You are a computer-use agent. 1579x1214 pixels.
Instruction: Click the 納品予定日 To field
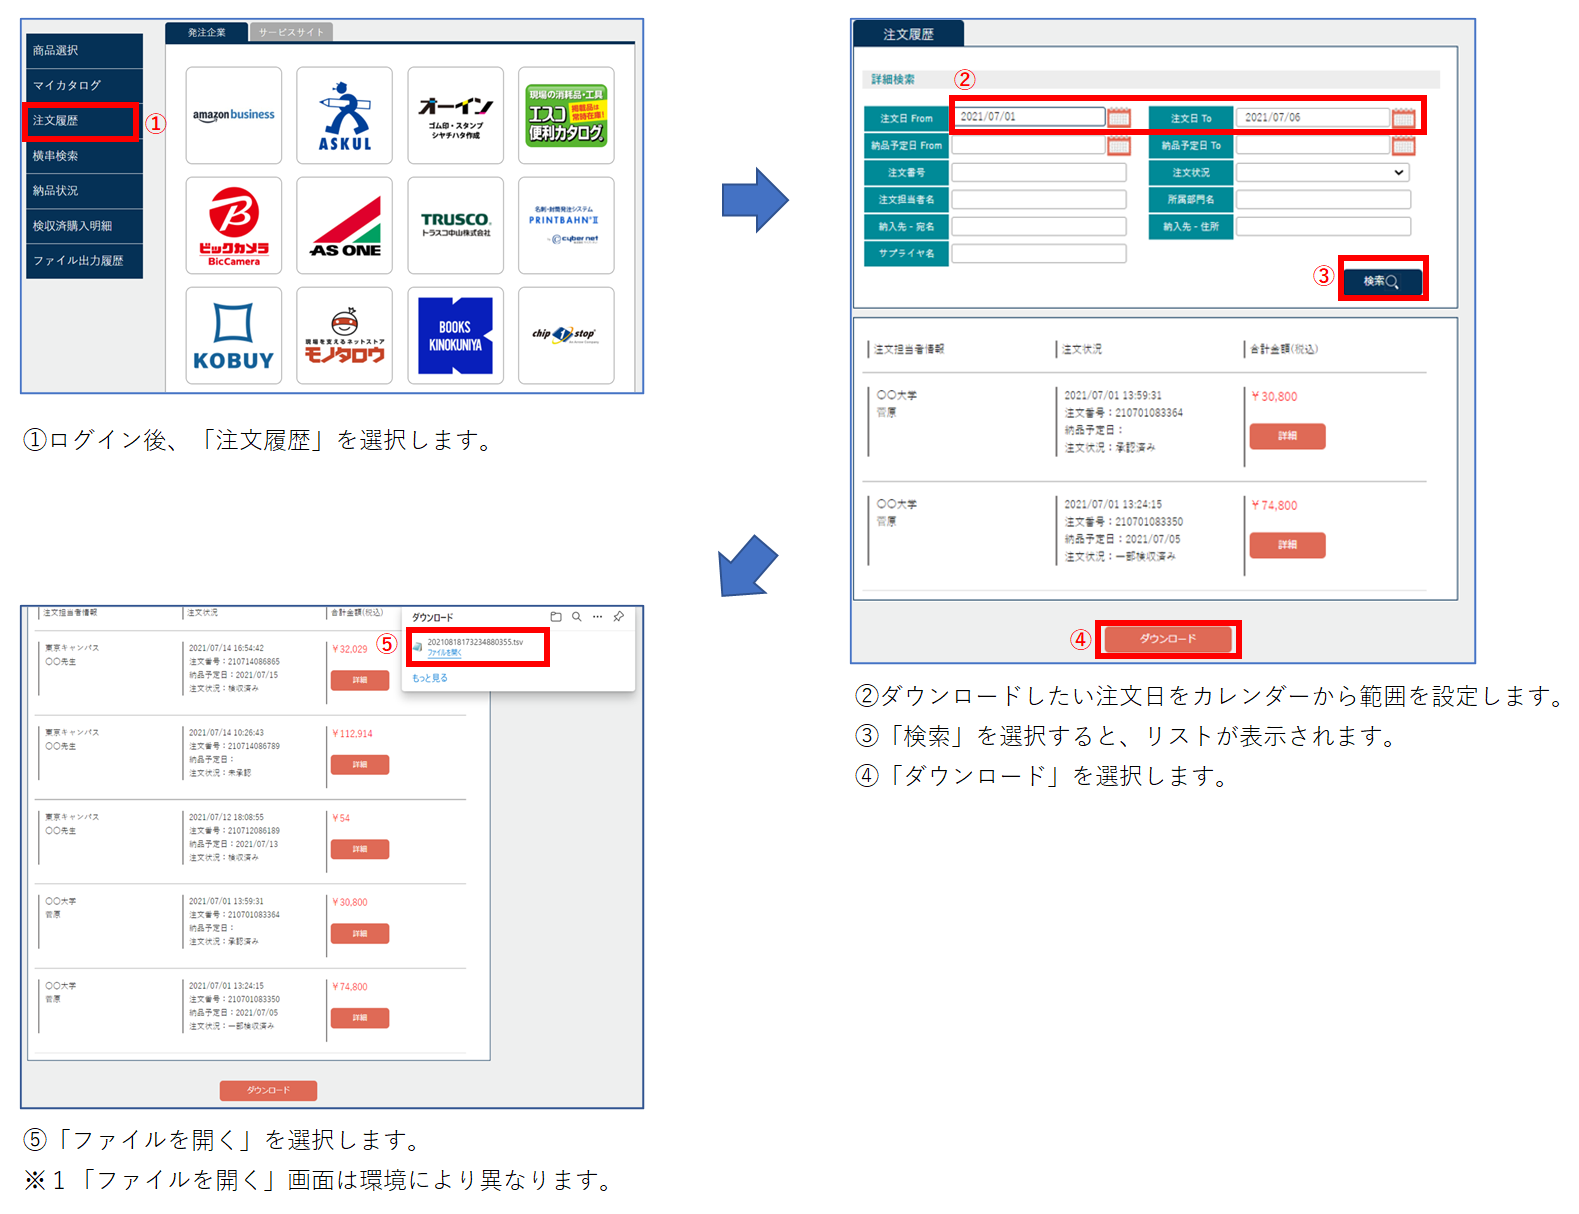[x=1313, y=146]
